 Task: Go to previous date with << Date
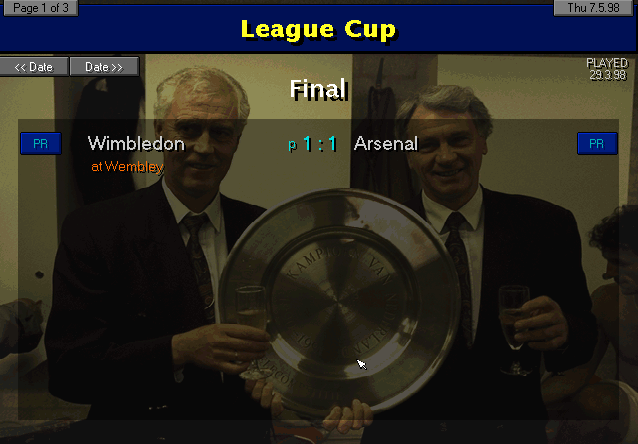(x=34, y=67)
